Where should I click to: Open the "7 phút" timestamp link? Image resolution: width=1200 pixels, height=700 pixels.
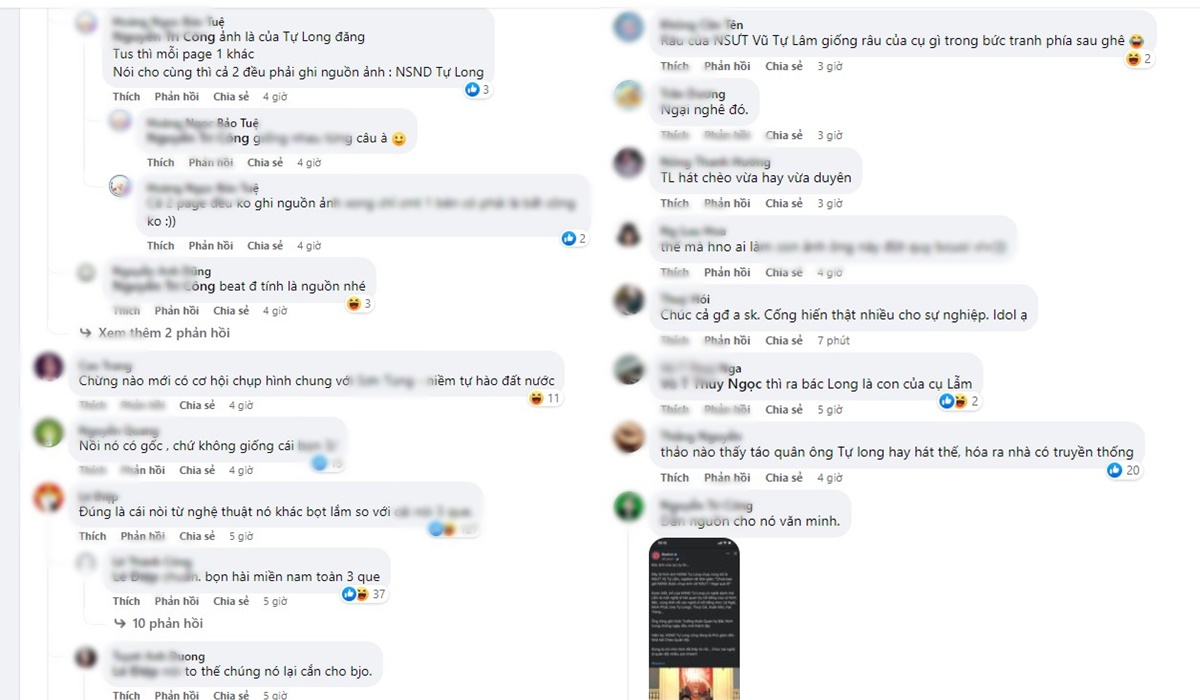click(833, 340)
